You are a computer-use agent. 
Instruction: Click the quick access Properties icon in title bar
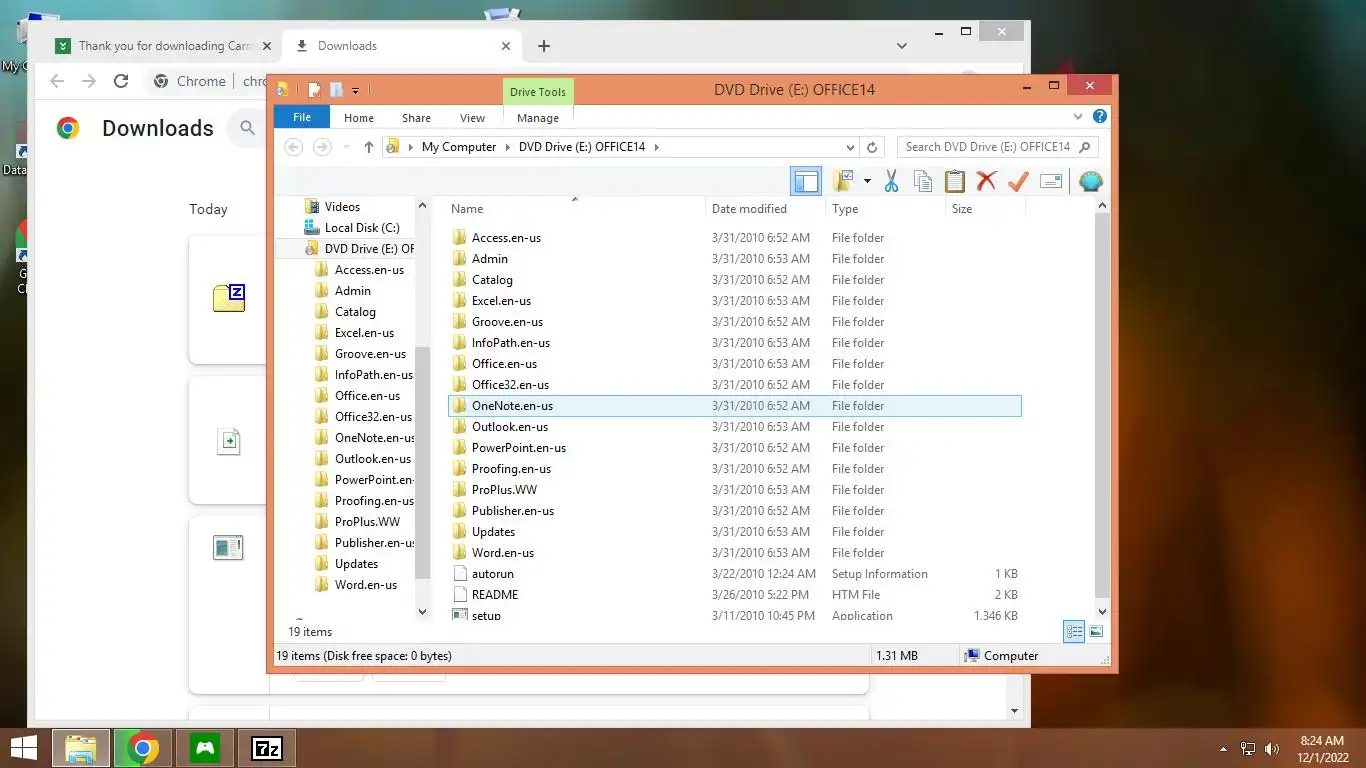(315, 90)
